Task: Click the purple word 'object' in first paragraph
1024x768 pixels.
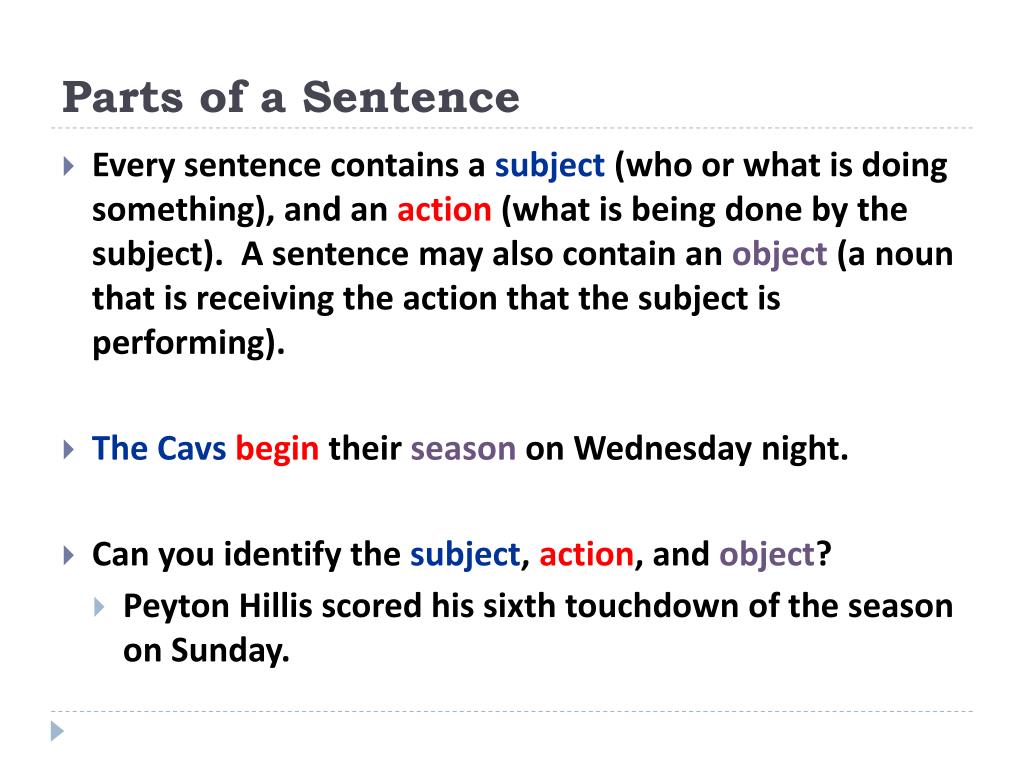Action: (x=779, y=255)
